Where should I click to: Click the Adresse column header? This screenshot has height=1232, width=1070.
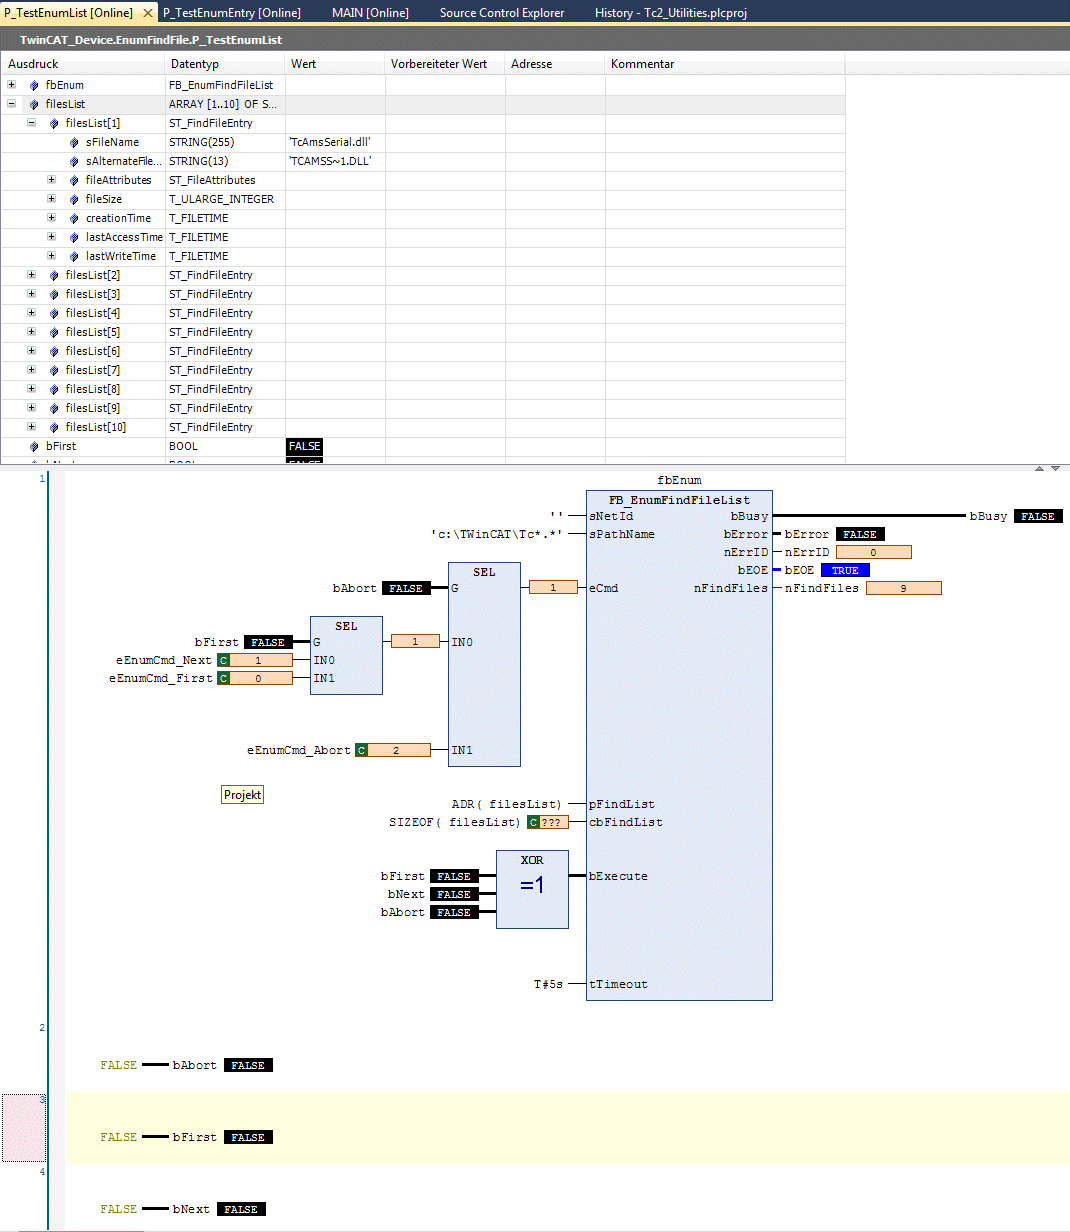click(555, 64)
